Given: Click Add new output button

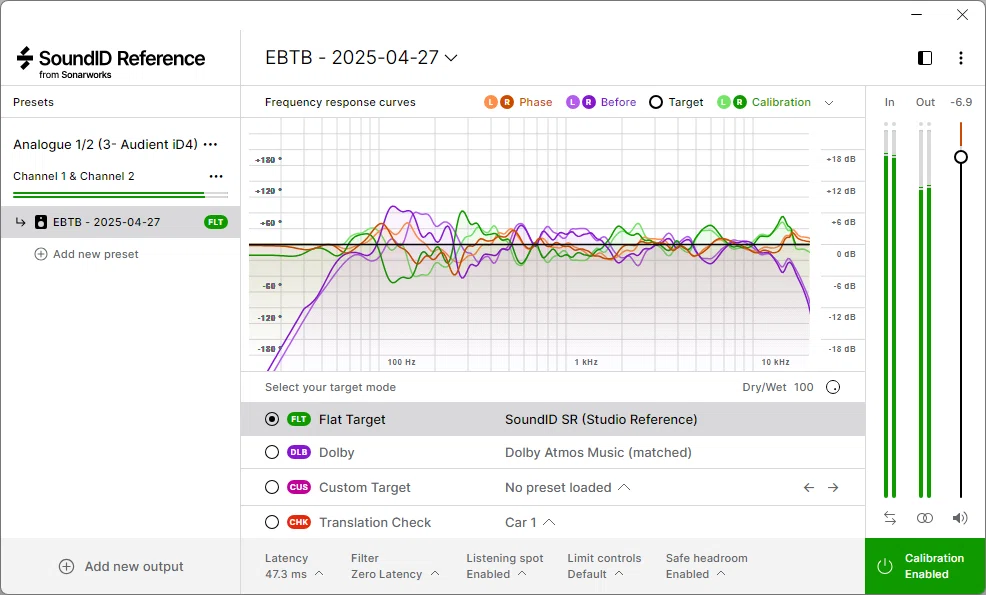Looking at the screenshot, I should pos(121,567).
